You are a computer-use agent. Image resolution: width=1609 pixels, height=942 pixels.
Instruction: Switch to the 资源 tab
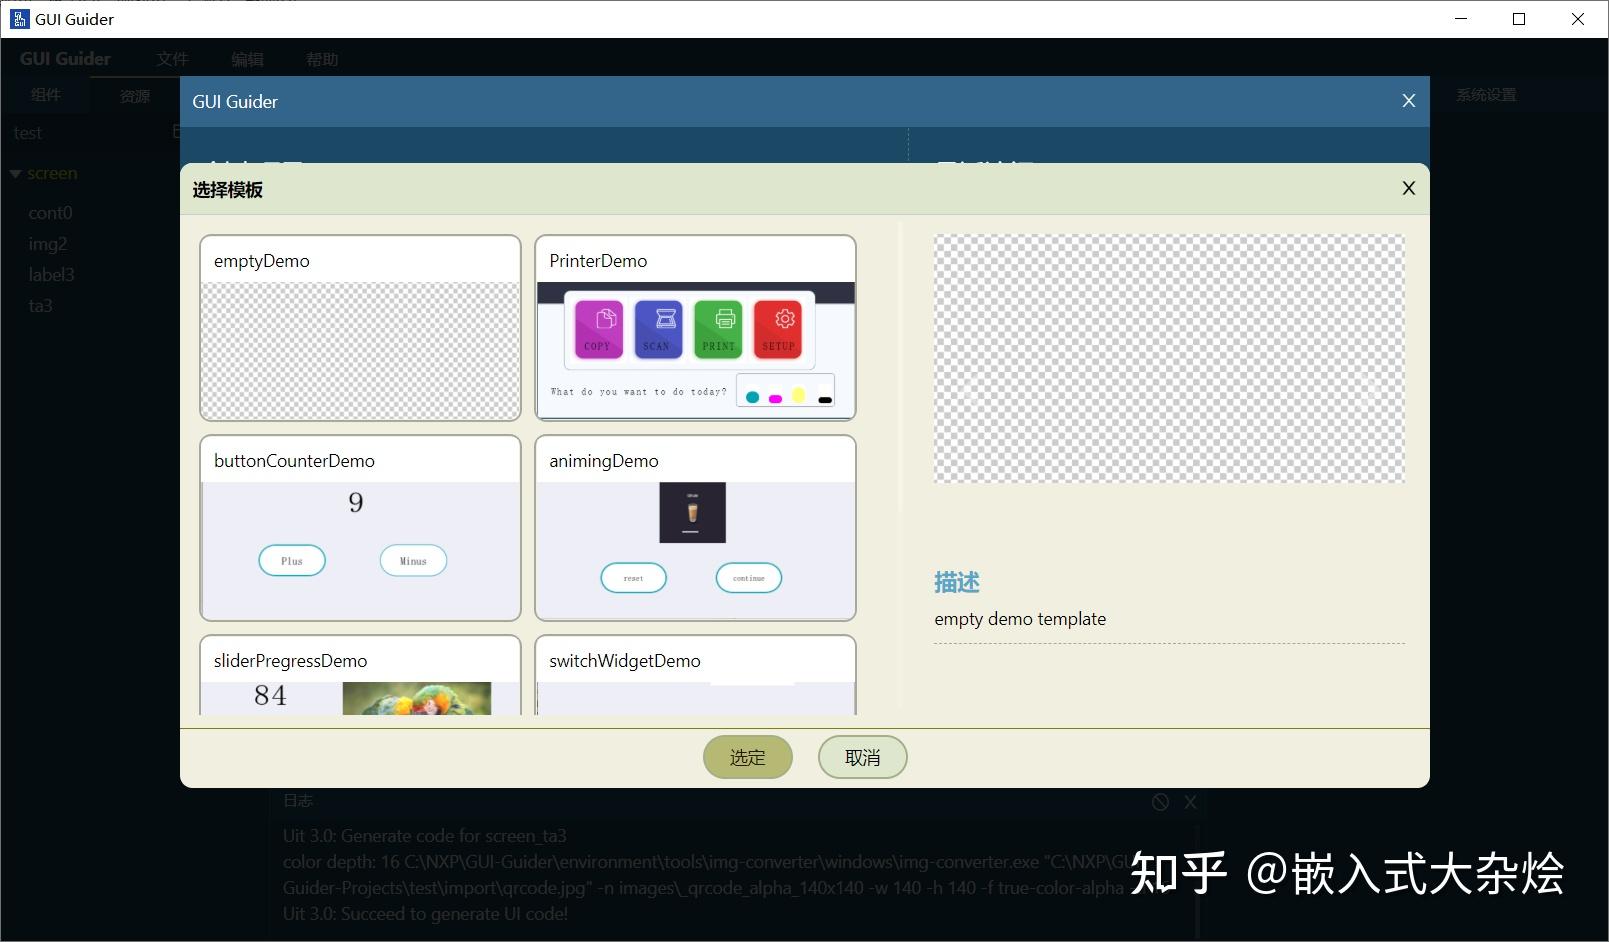point(135,94)
